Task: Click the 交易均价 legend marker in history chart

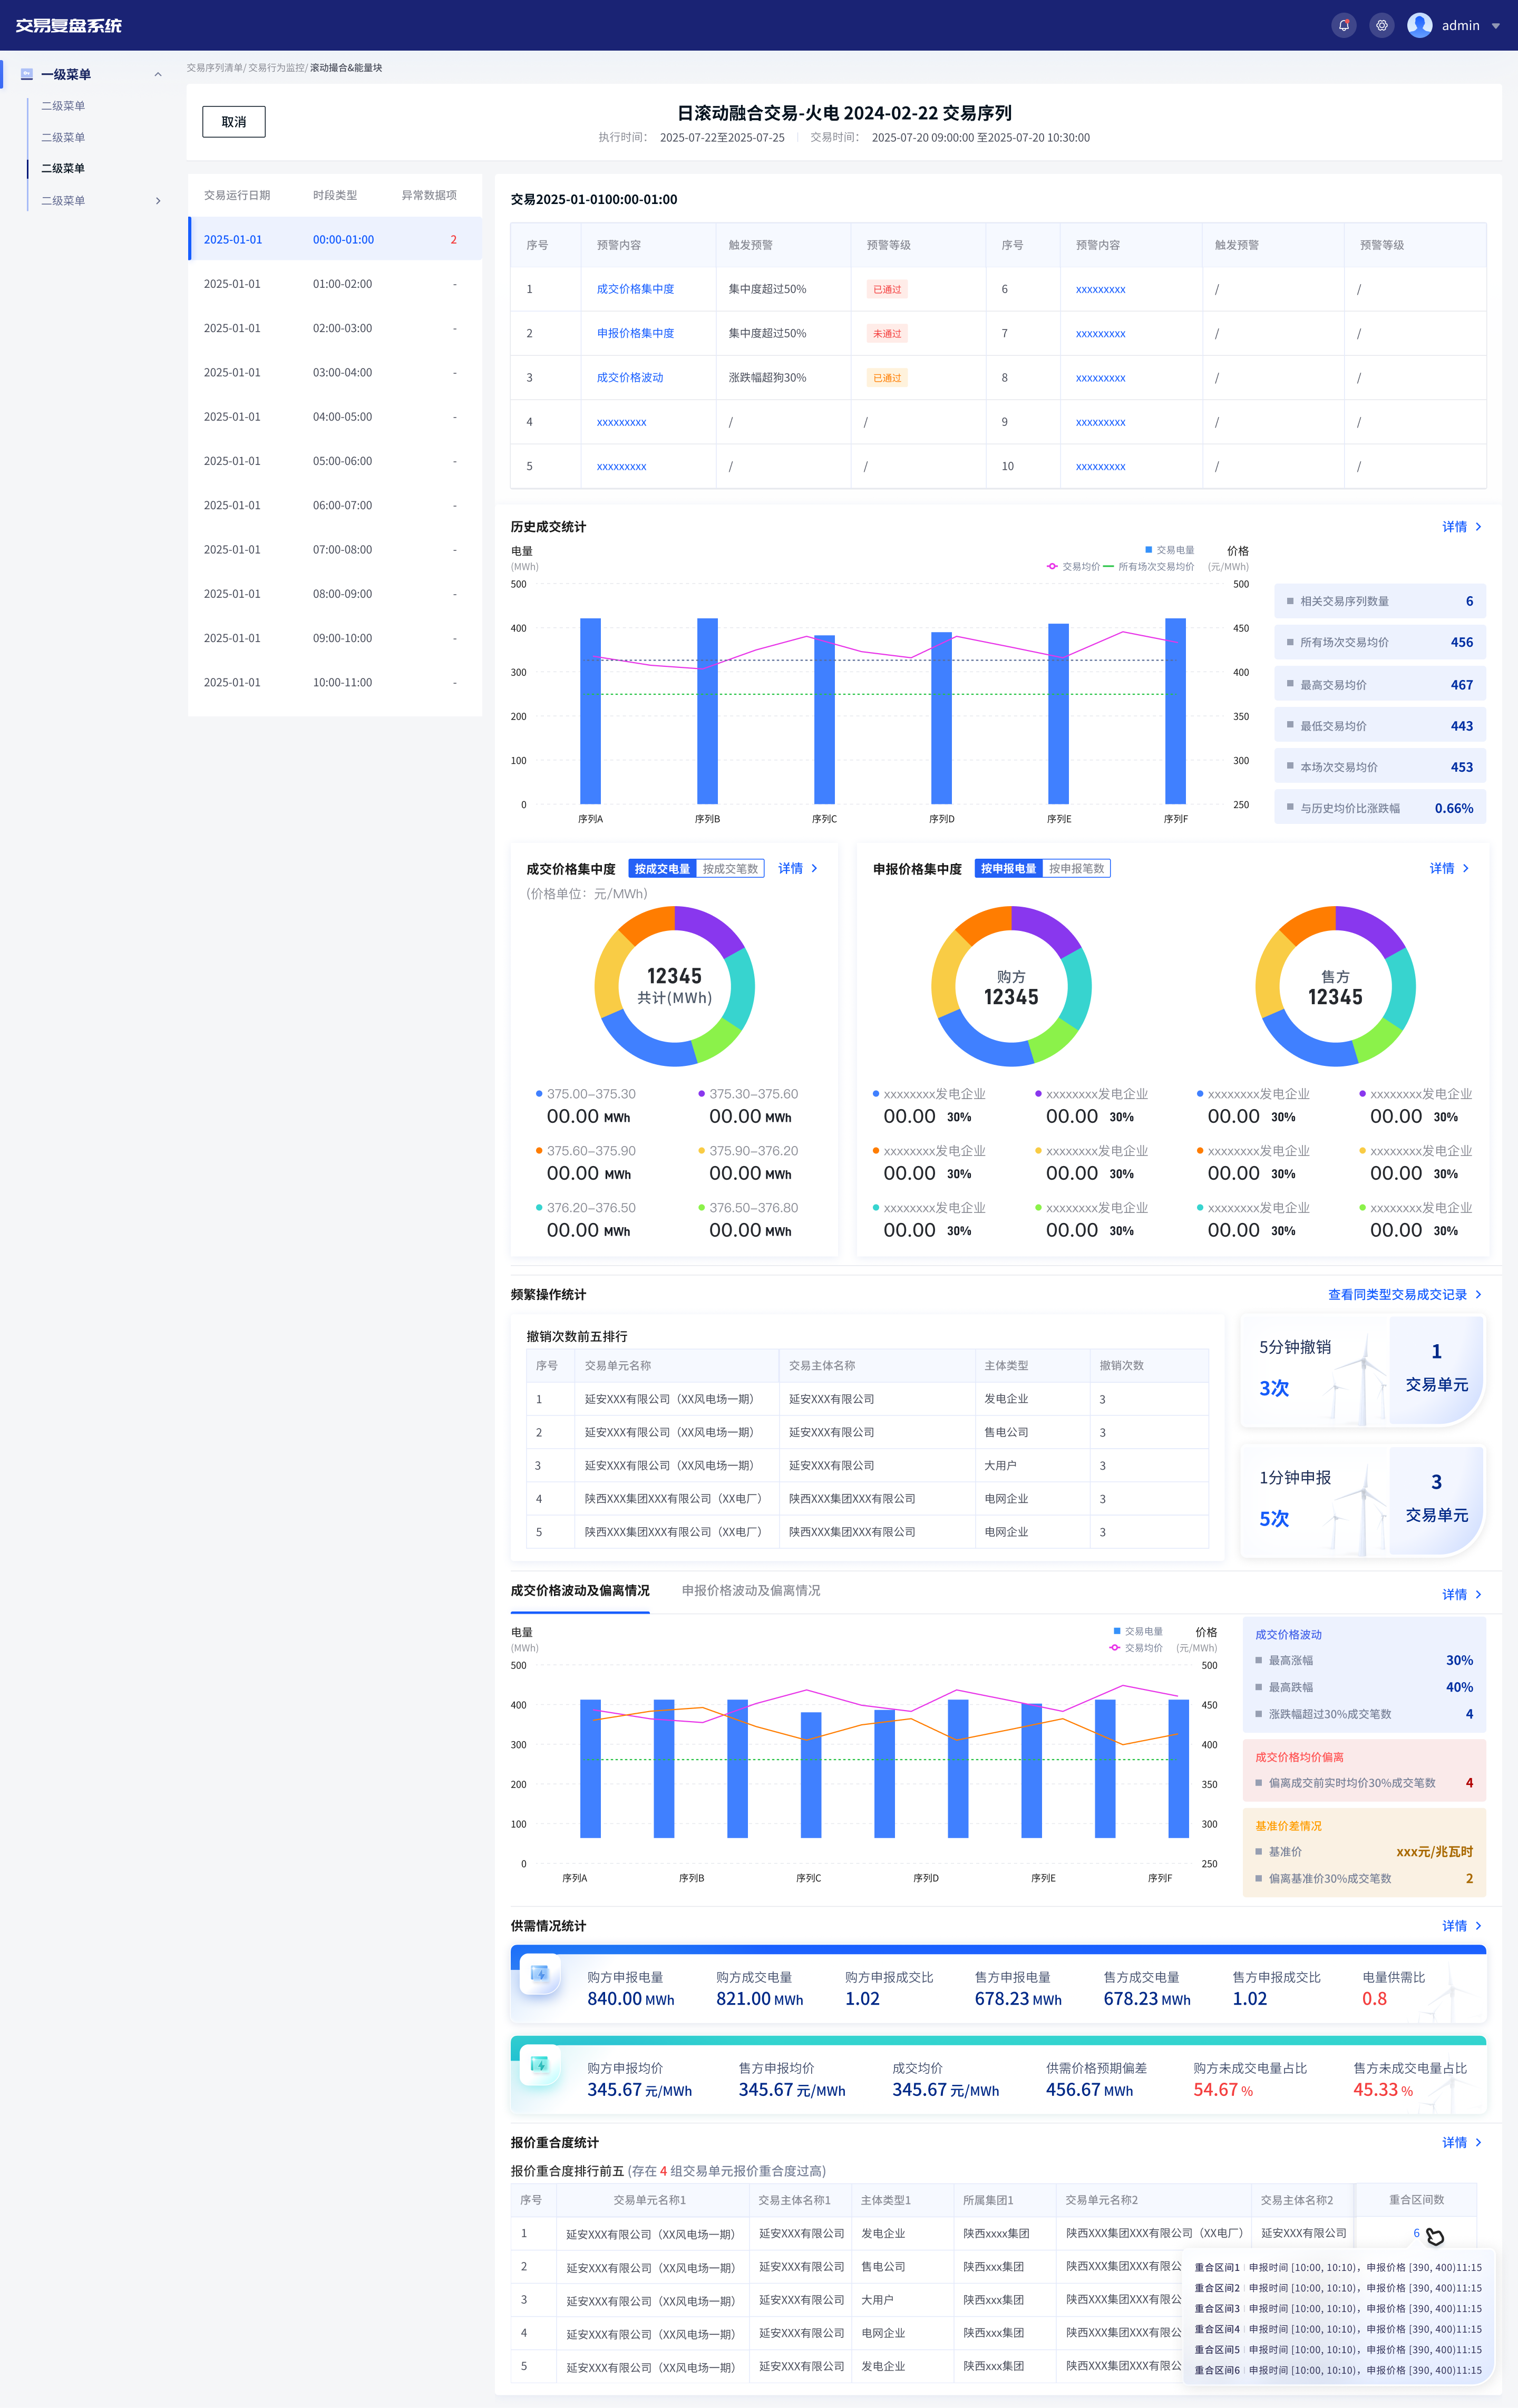Action: 1052,566
